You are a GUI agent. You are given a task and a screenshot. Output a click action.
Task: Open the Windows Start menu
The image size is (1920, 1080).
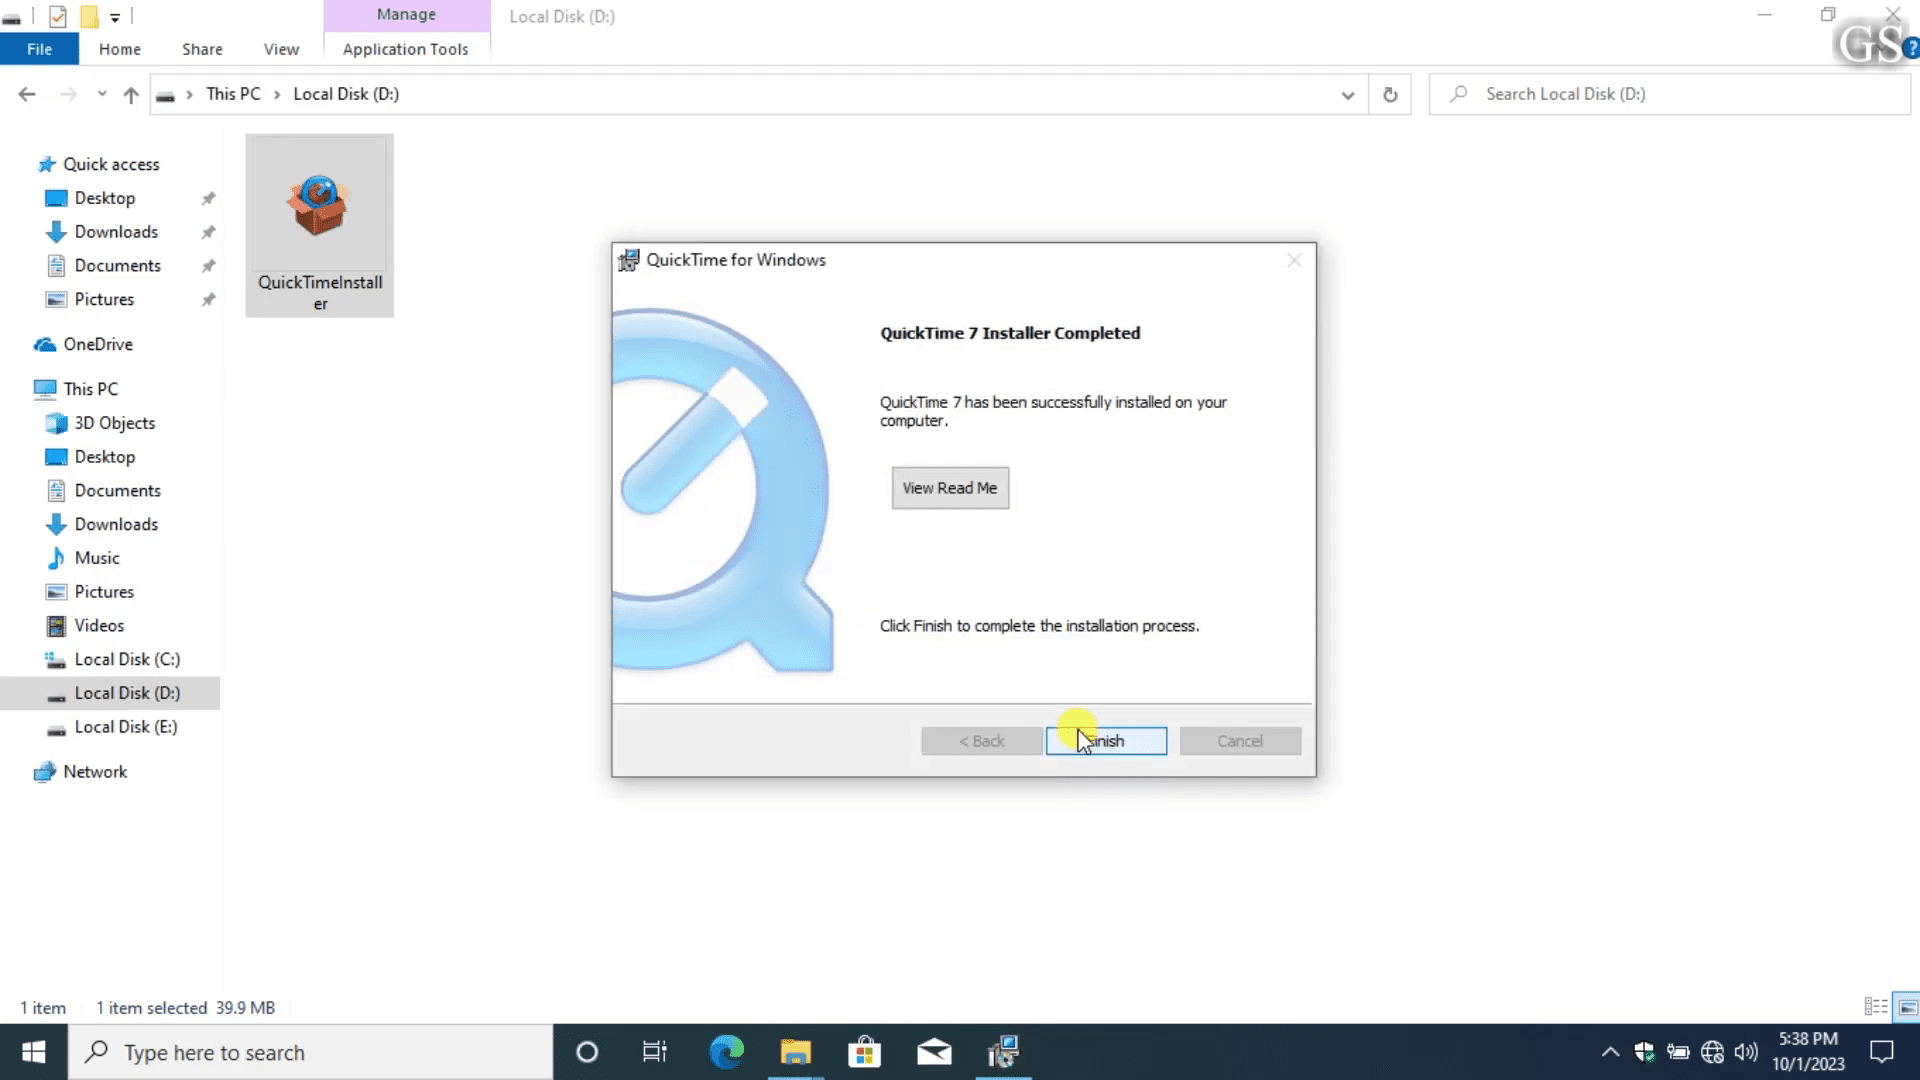(x=34, y=1052)
